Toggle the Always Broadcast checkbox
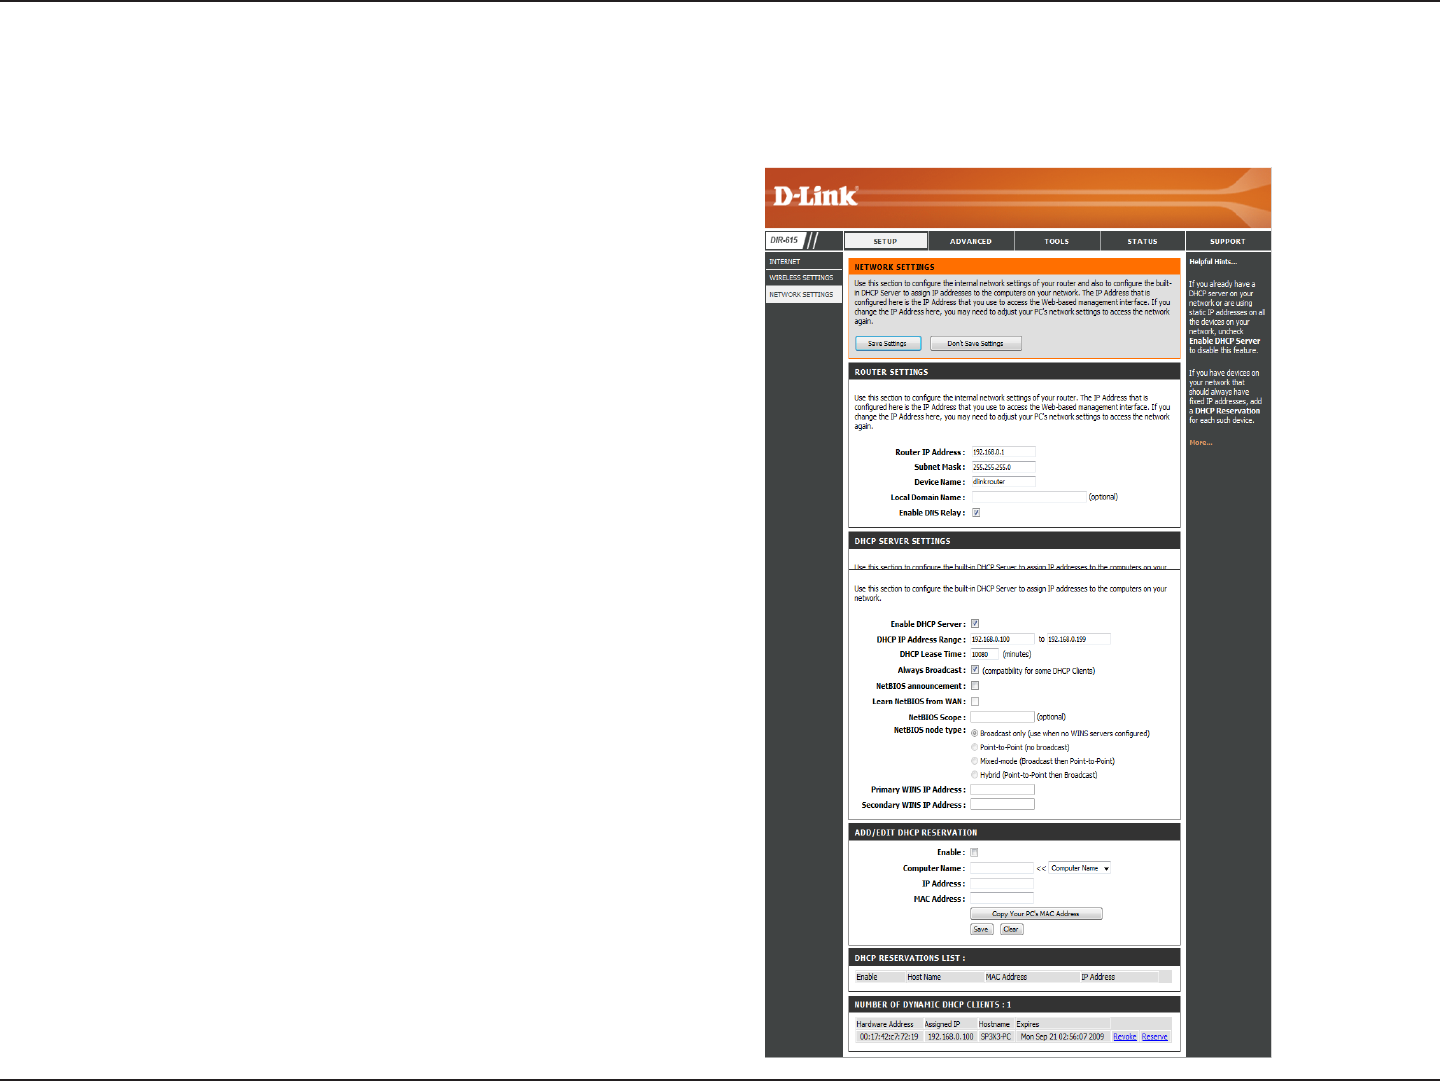The image size is (1440, 1081). point(975,670)
